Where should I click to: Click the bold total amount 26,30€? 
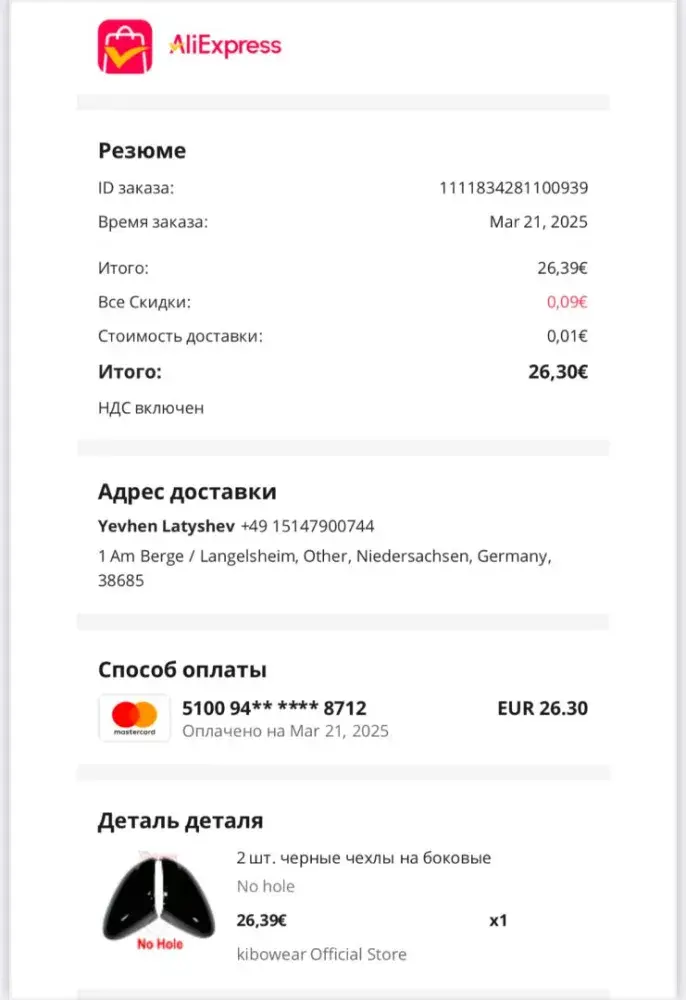pos(557,372)
